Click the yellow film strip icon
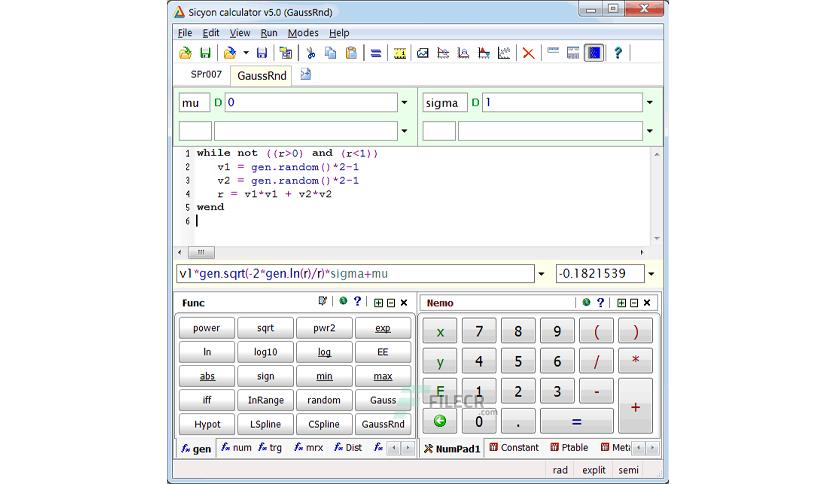This screenshot has width=836, height=484. pyautogui.click(x=399, y=53)
